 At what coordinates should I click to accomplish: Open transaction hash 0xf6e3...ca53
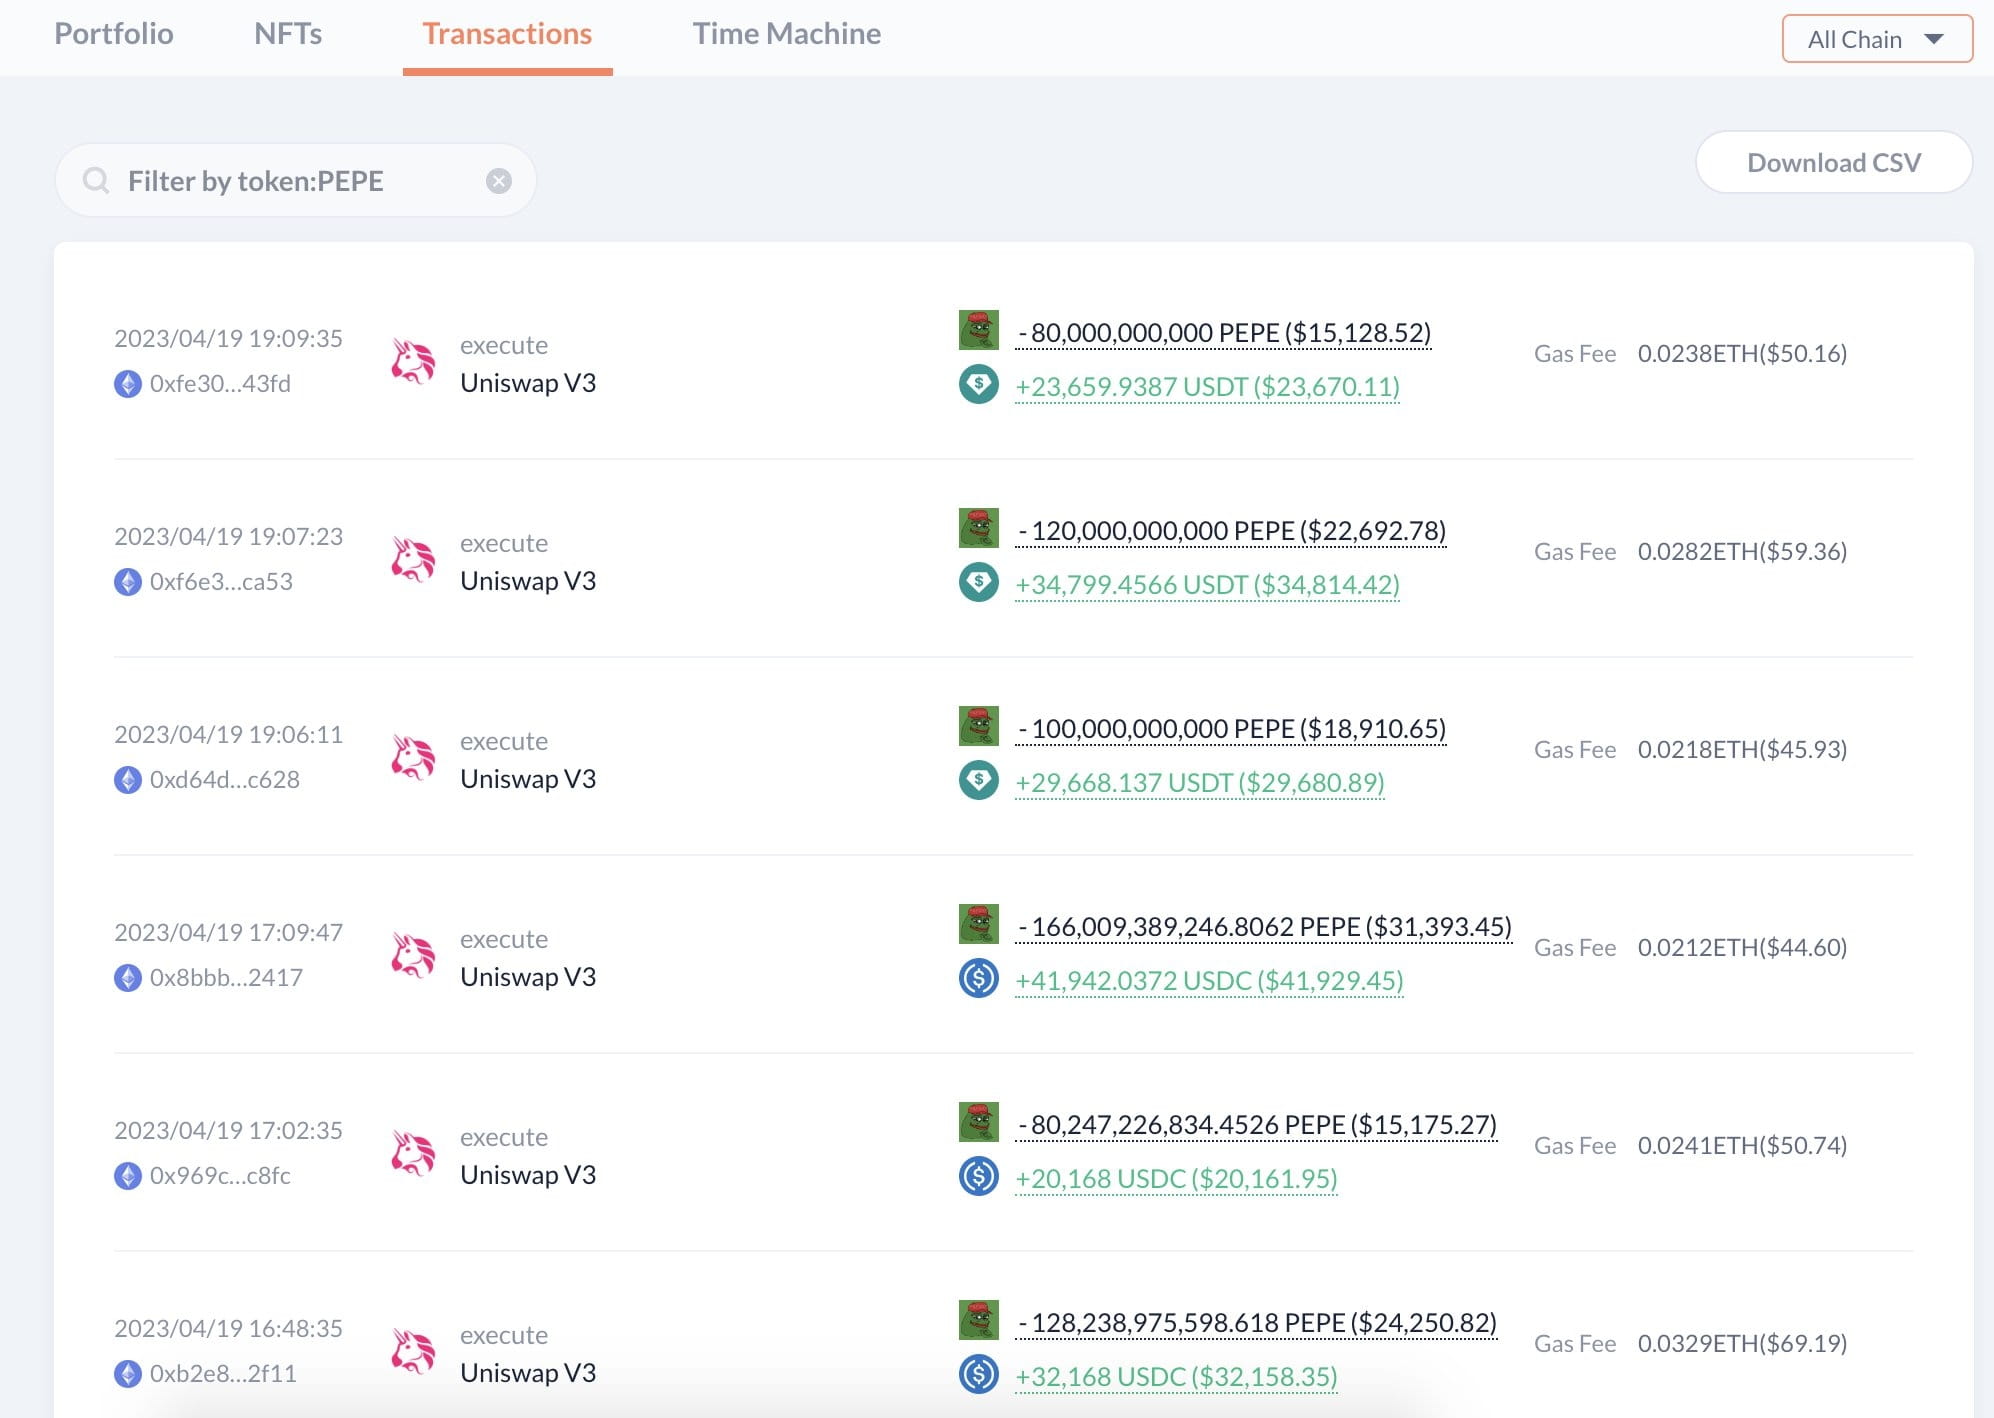(221, 582)
